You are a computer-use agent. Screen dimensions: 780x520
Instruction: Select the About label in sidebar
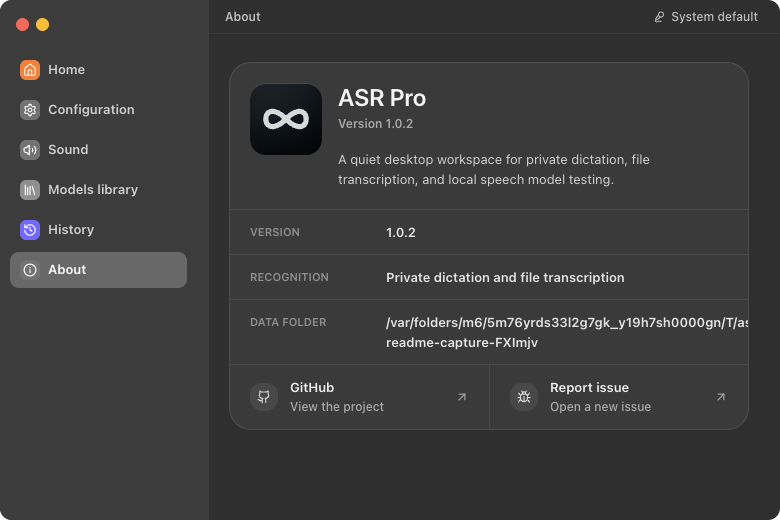(67, 270)
